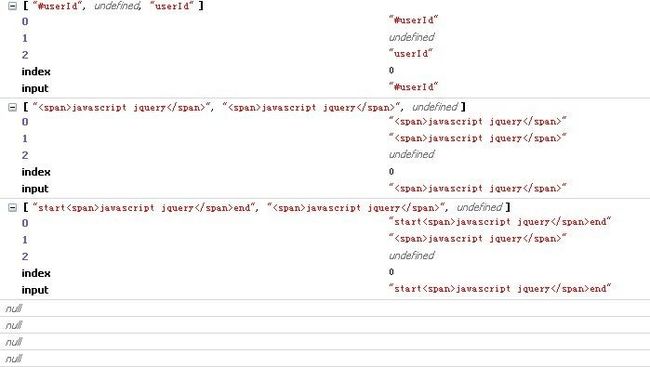
Task: Select third array's index property label
Action: click(36, 273)
